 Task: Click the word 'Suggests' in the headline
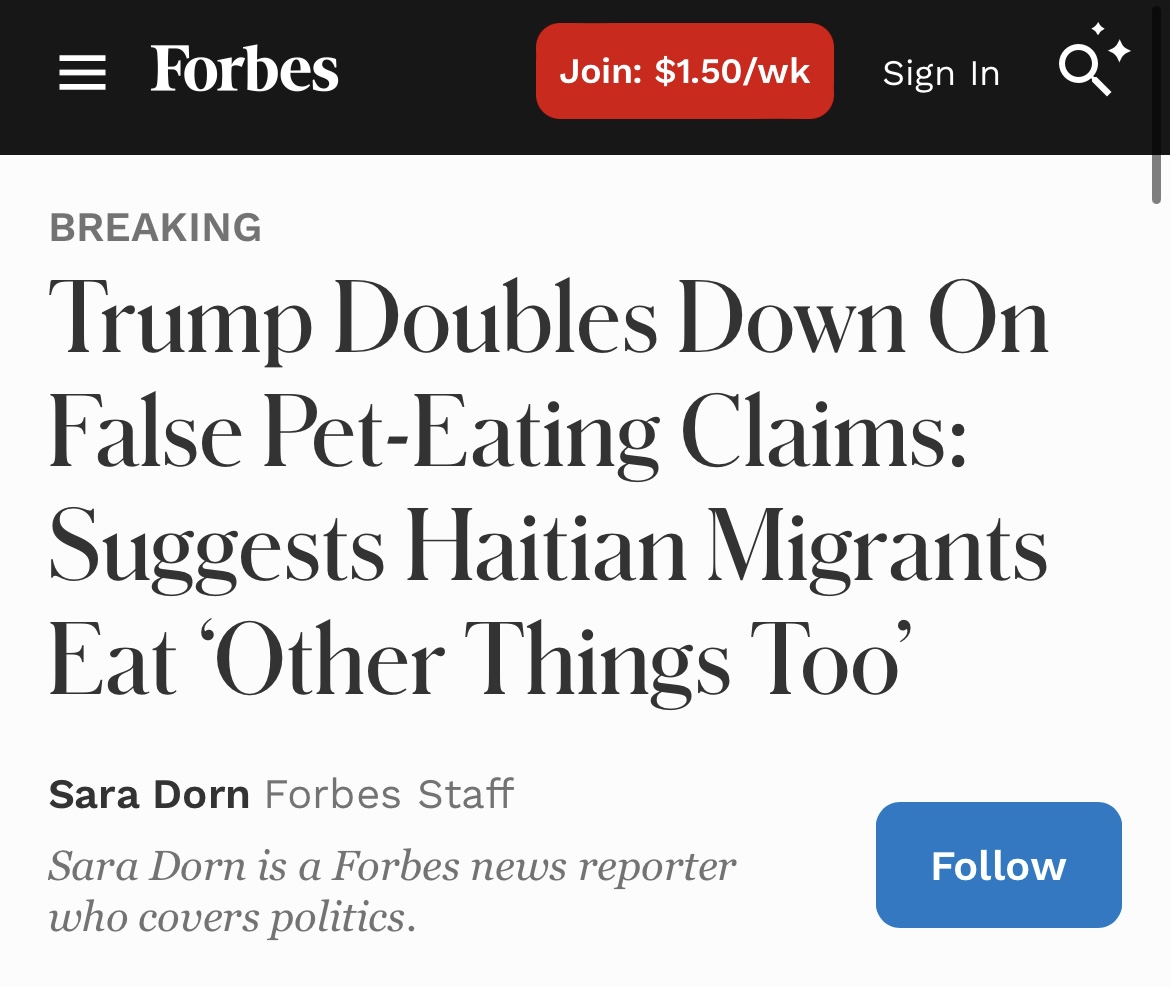click(x=216, y=548)
